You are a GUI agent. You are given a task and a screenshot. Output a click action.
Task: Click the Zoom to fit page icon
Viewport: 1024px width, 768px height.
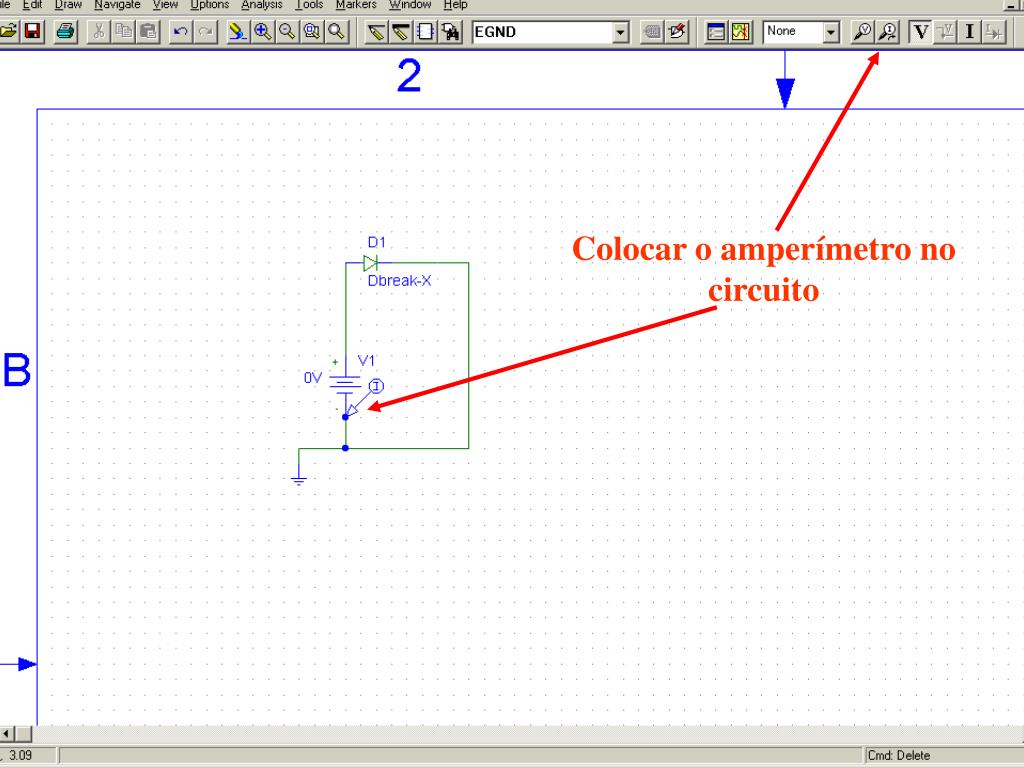click(x=337, y=31)
